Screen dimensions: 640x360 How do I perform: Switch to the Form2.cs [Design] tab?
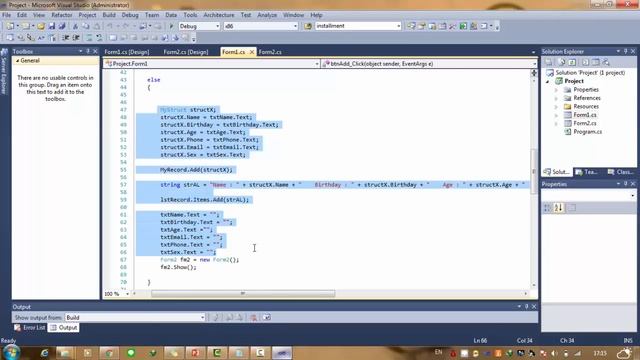tap(186, 52)
